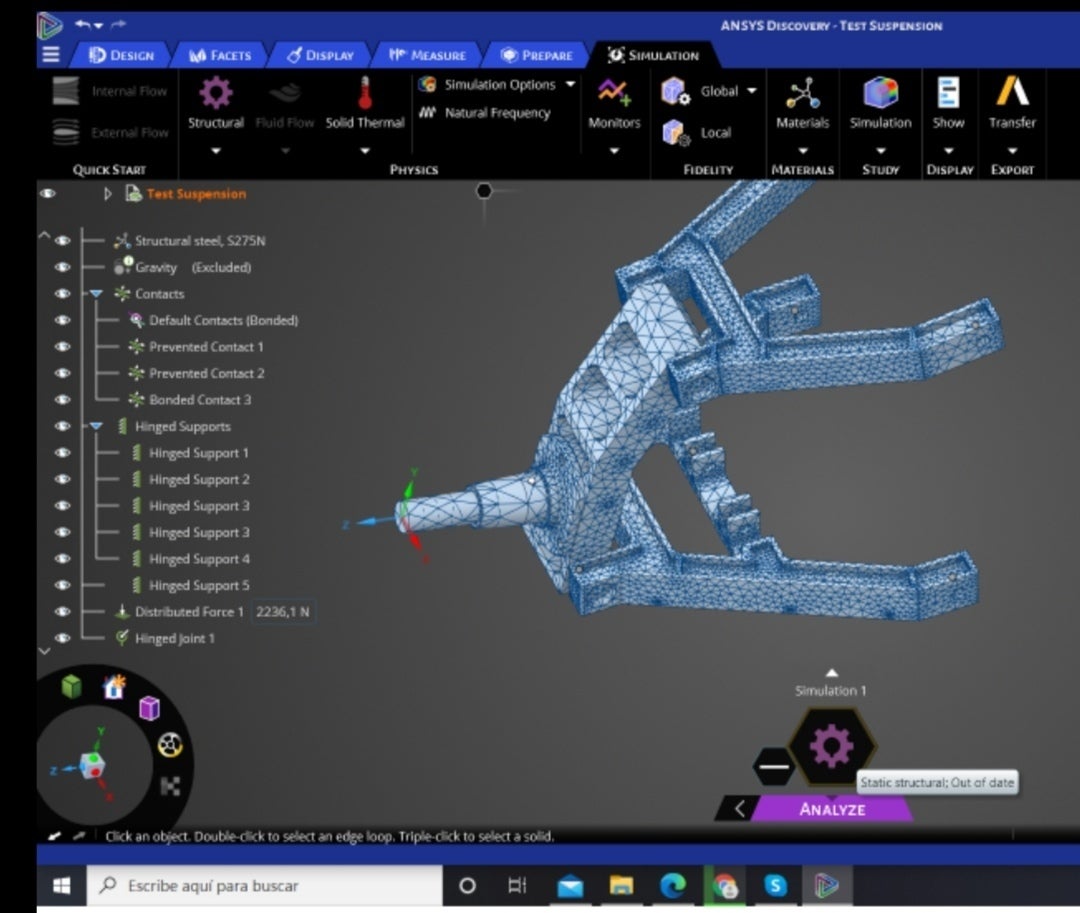Start an External Flow quick start
1080x913 pixels.
(x=110, y=132)
